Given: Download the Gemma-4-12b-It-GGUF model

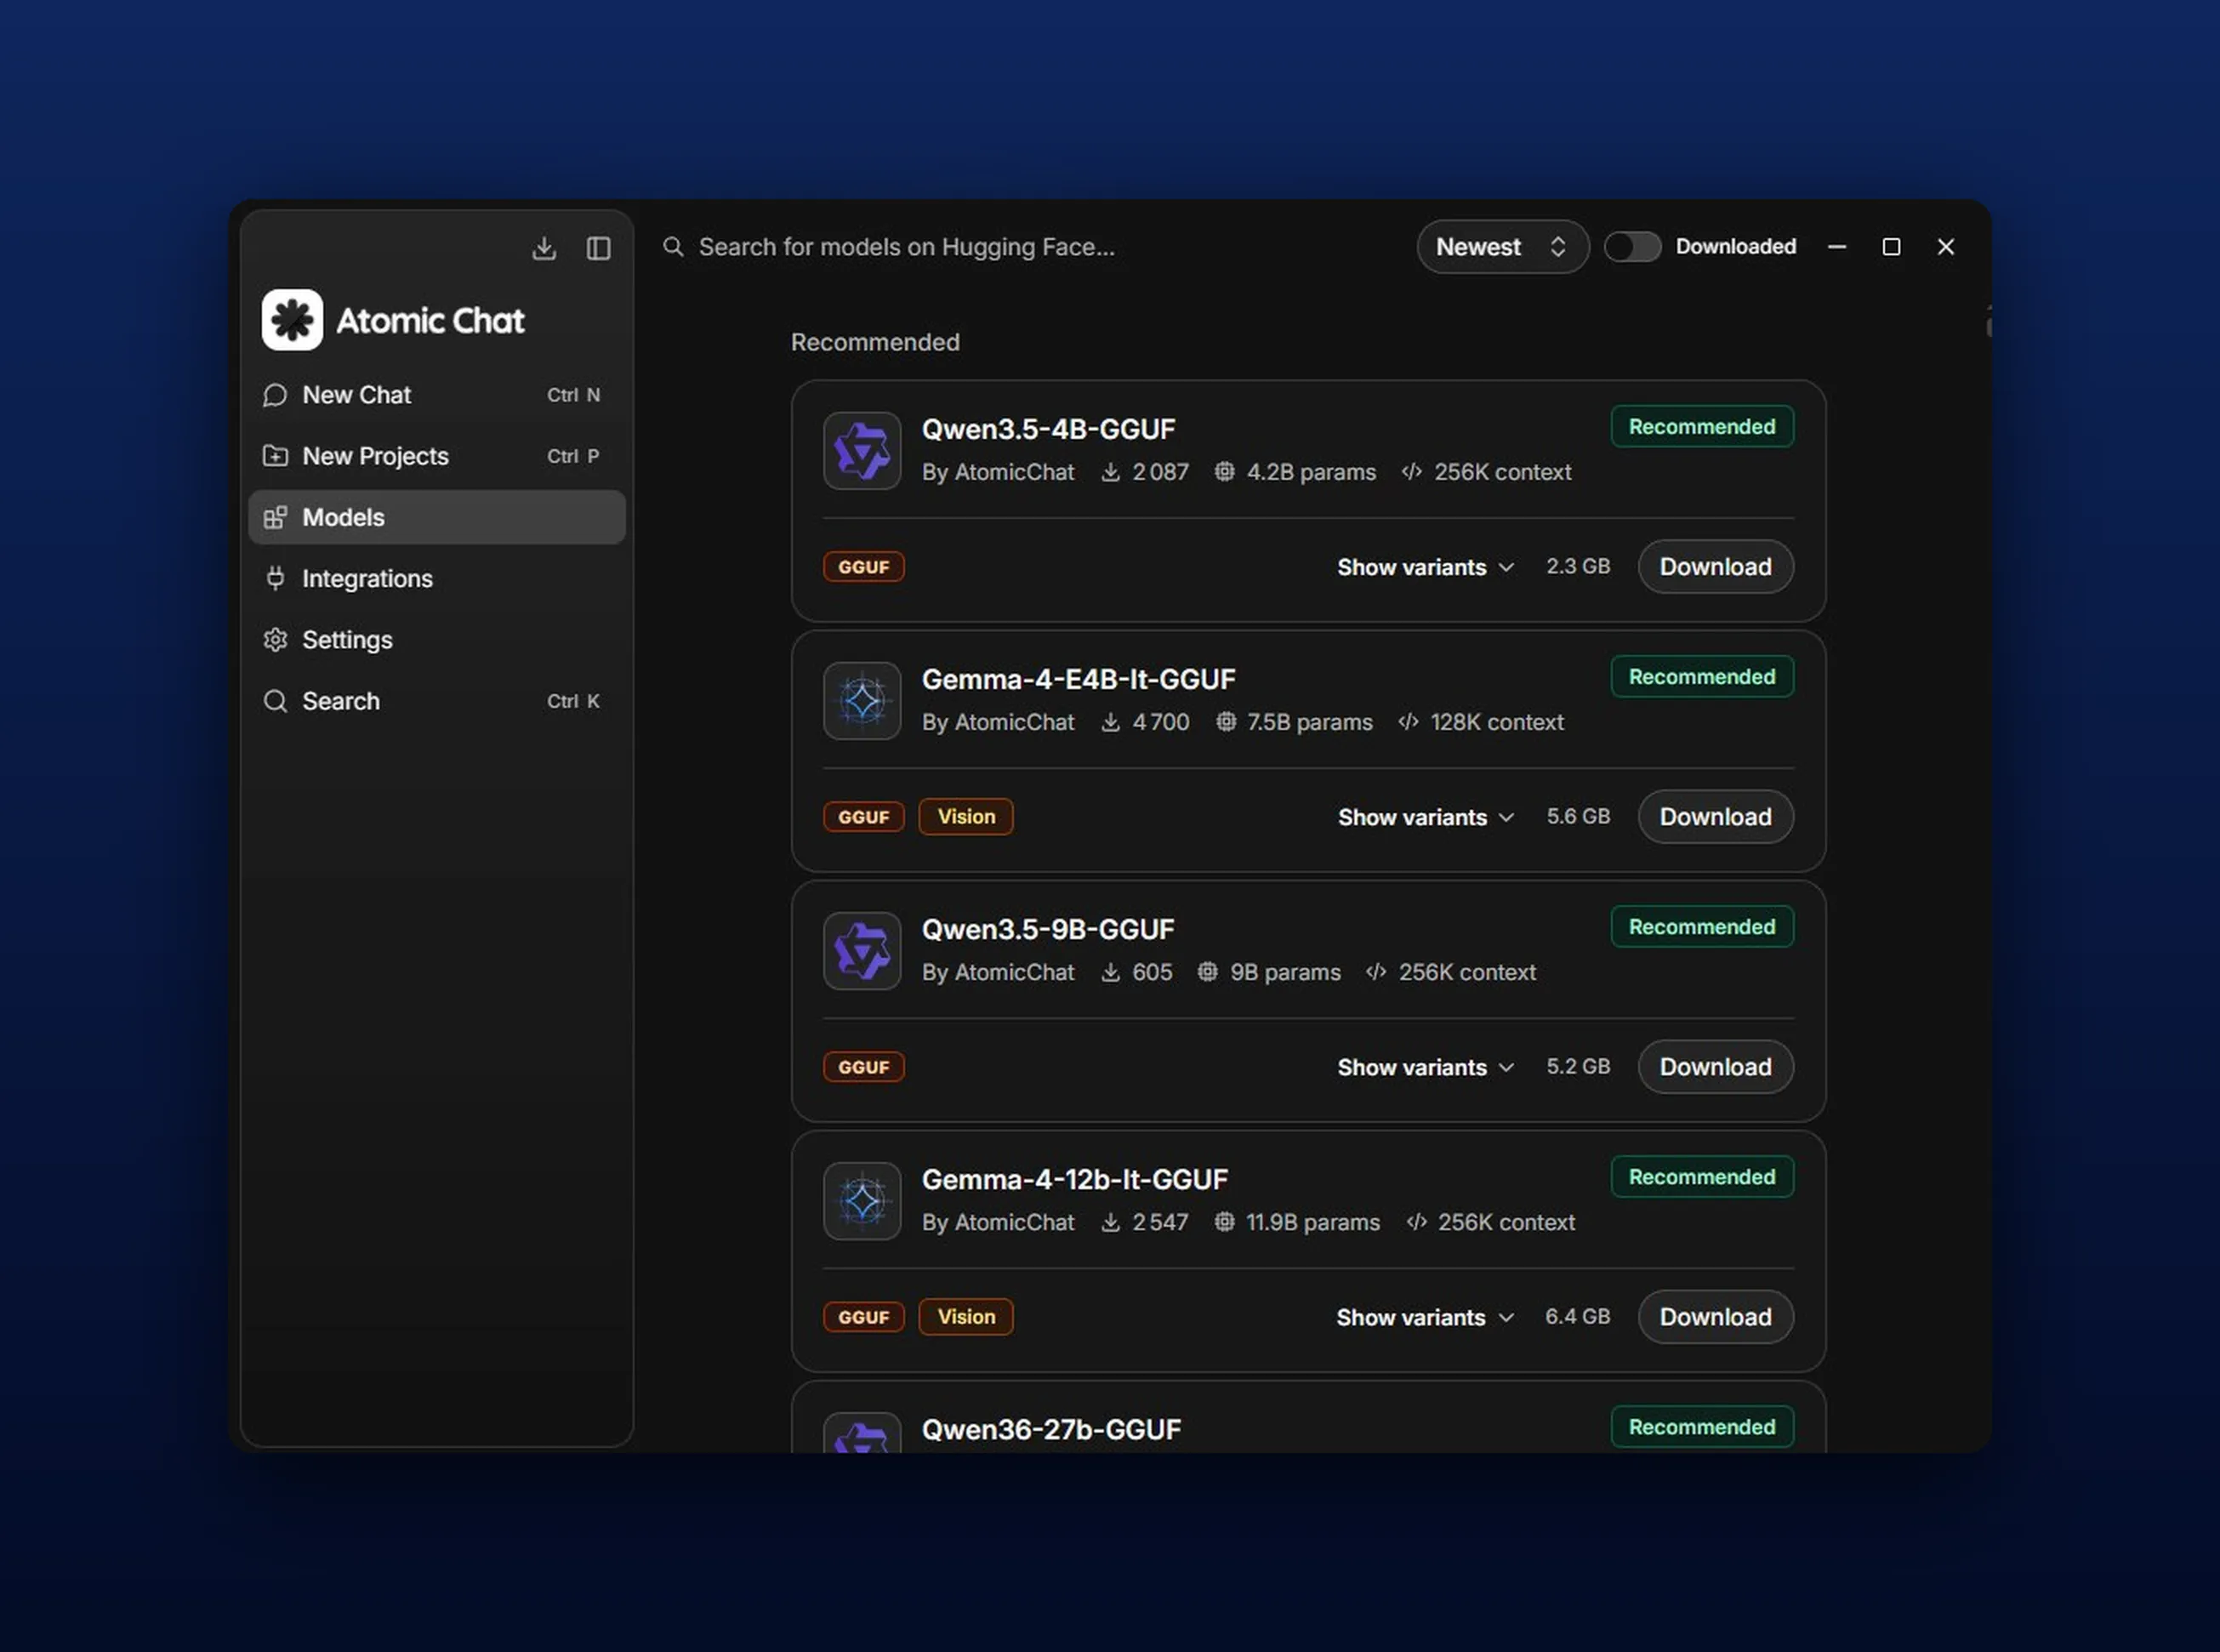Looking at the screenshot, I should point(1715,1317).
